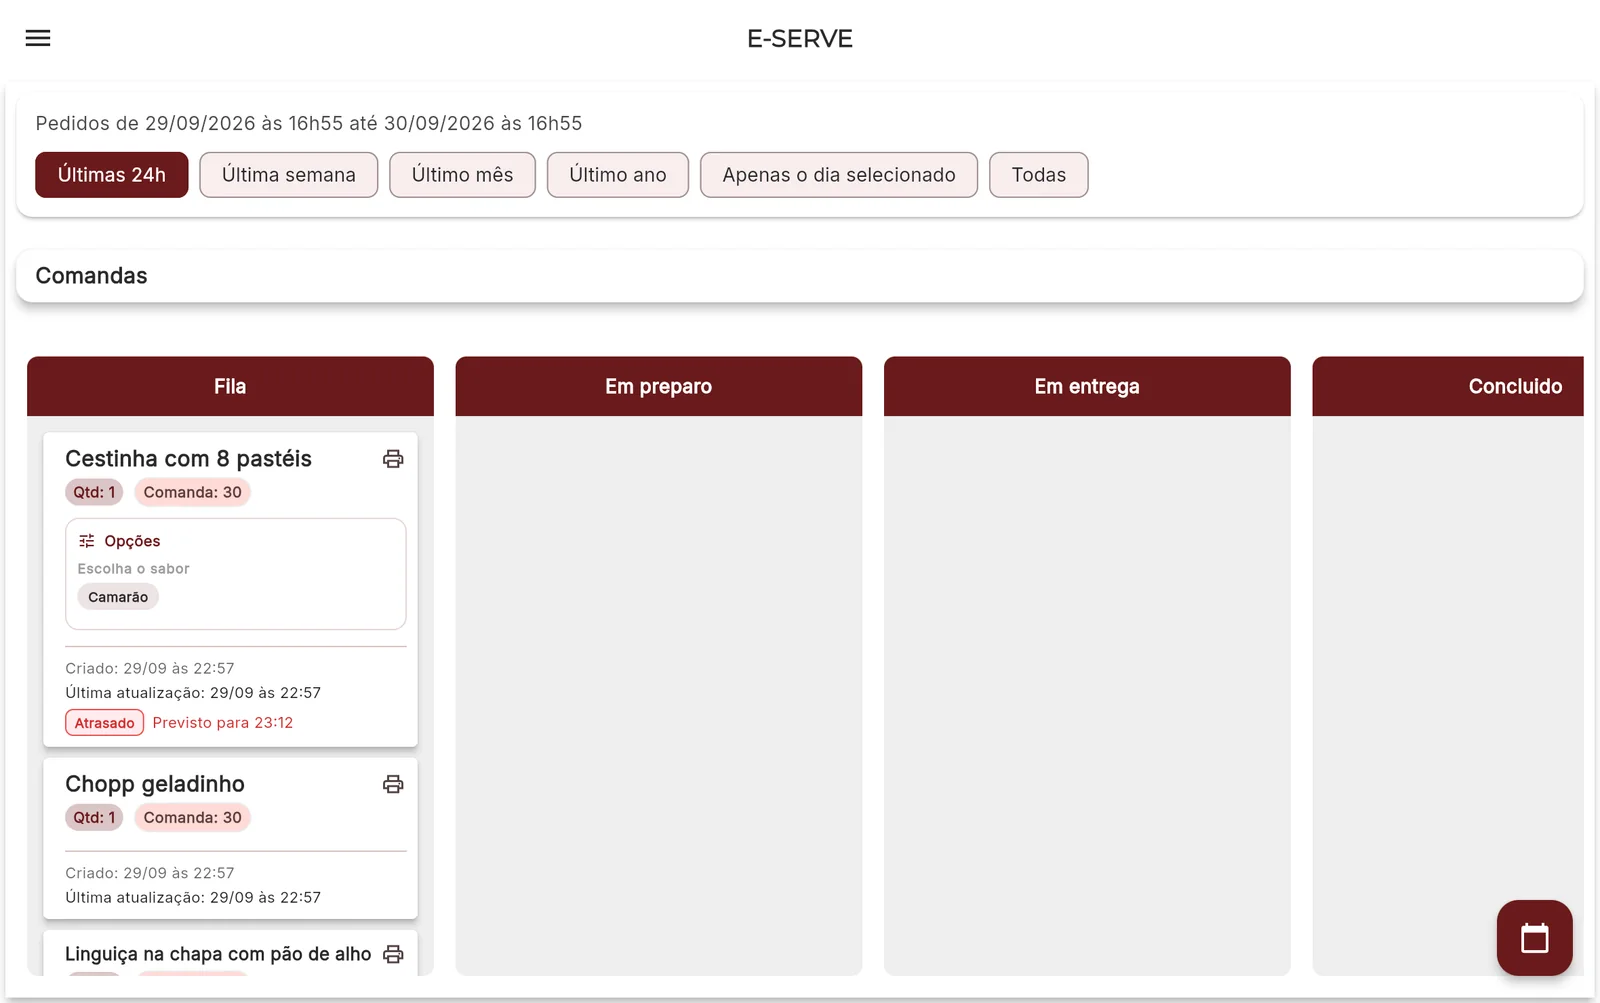The height and width of the screenshot is (1003, 1600).
Task: Filter orders by Último ano
Action: [618, 175]
